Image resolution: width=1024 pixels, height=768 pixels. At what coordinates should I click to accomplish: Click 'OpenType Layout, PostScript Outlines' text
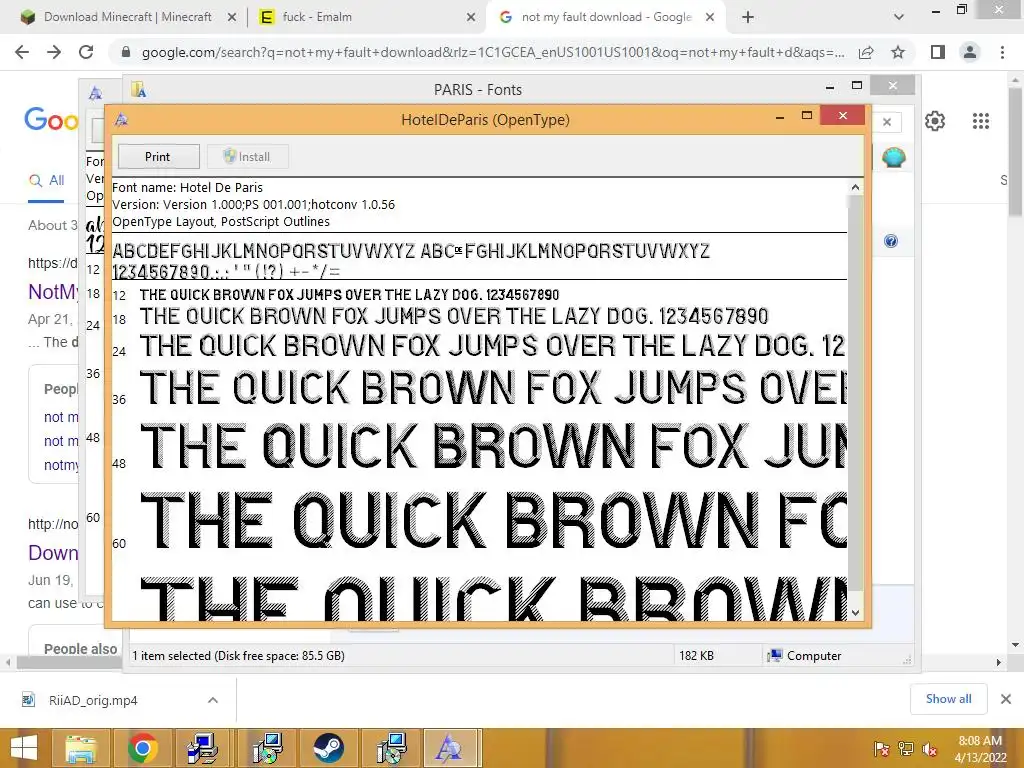coord(221,221)
